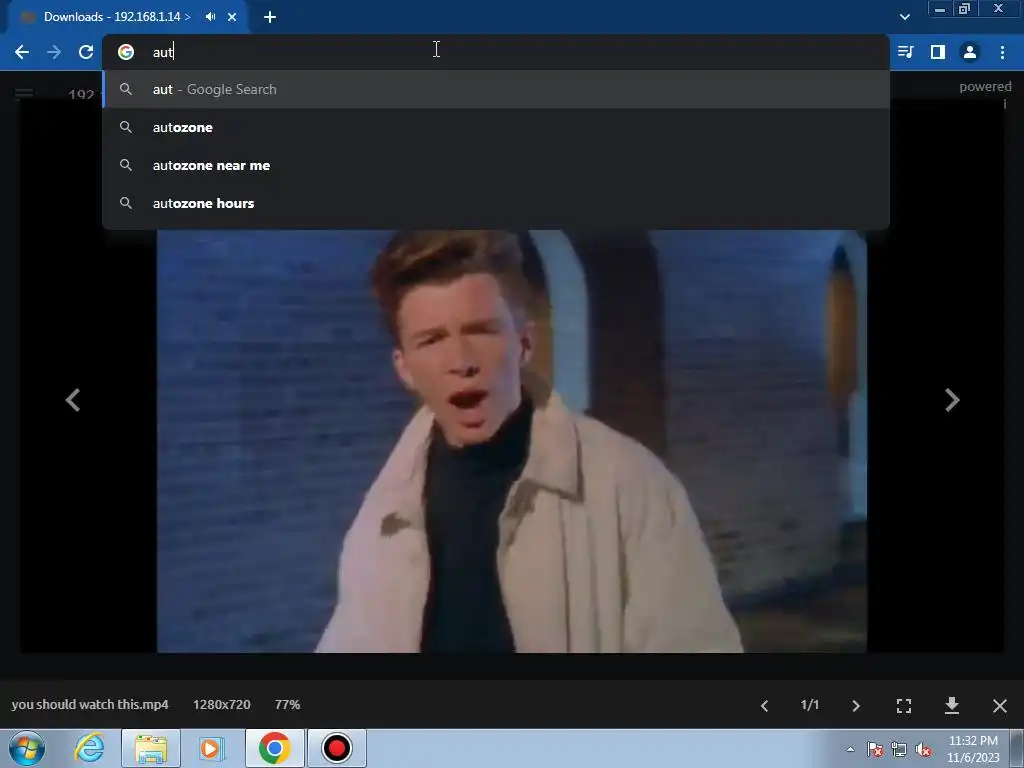This screenshot has height=768, width=1024.
Task: Choose the 'autozone hours' suggestion
Action: click(496, 203)
